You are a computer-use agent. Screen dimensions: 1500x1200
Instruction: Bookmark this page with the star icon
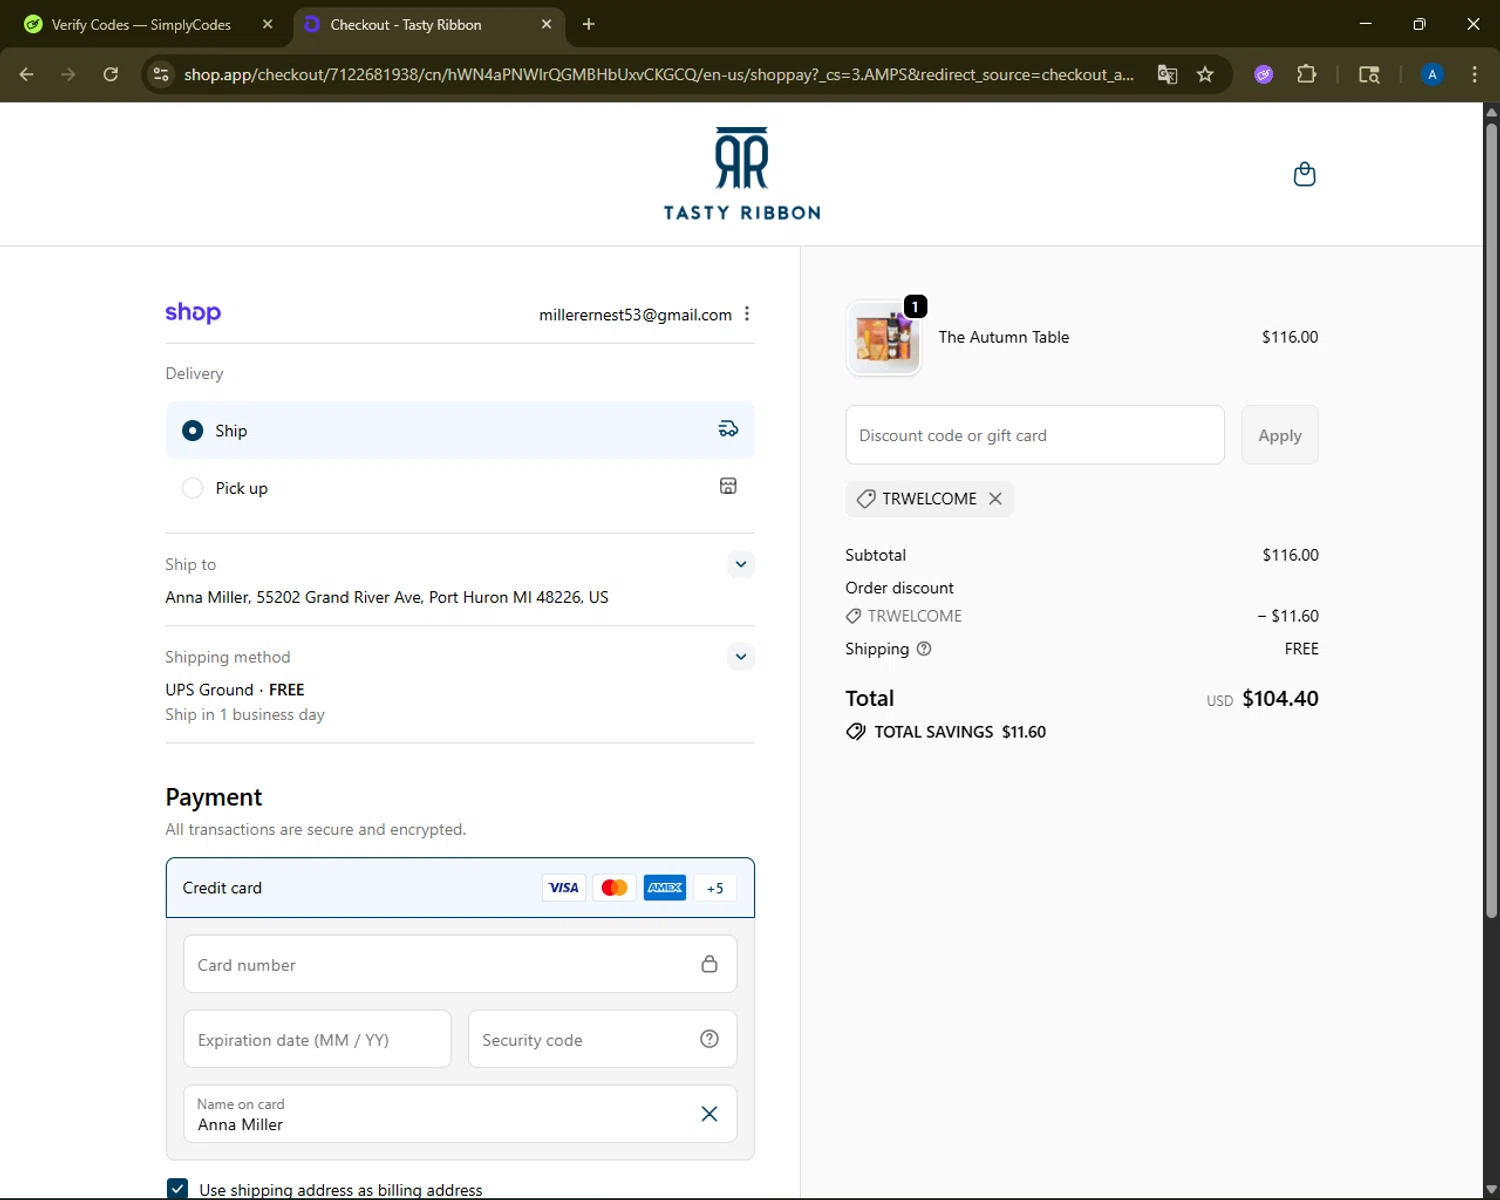pos(1205,74)
